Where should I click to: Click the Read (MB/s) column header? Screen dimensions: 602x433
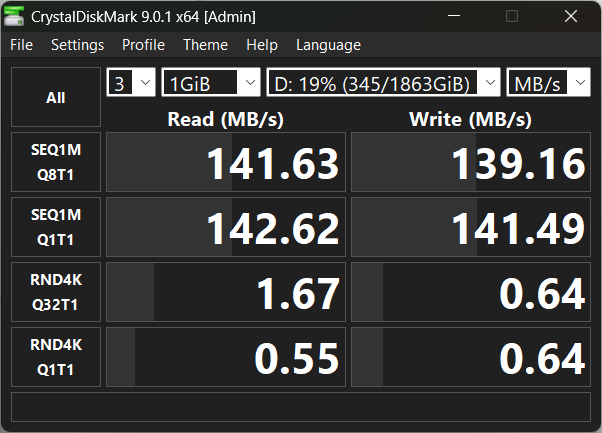tap(226, 119)
